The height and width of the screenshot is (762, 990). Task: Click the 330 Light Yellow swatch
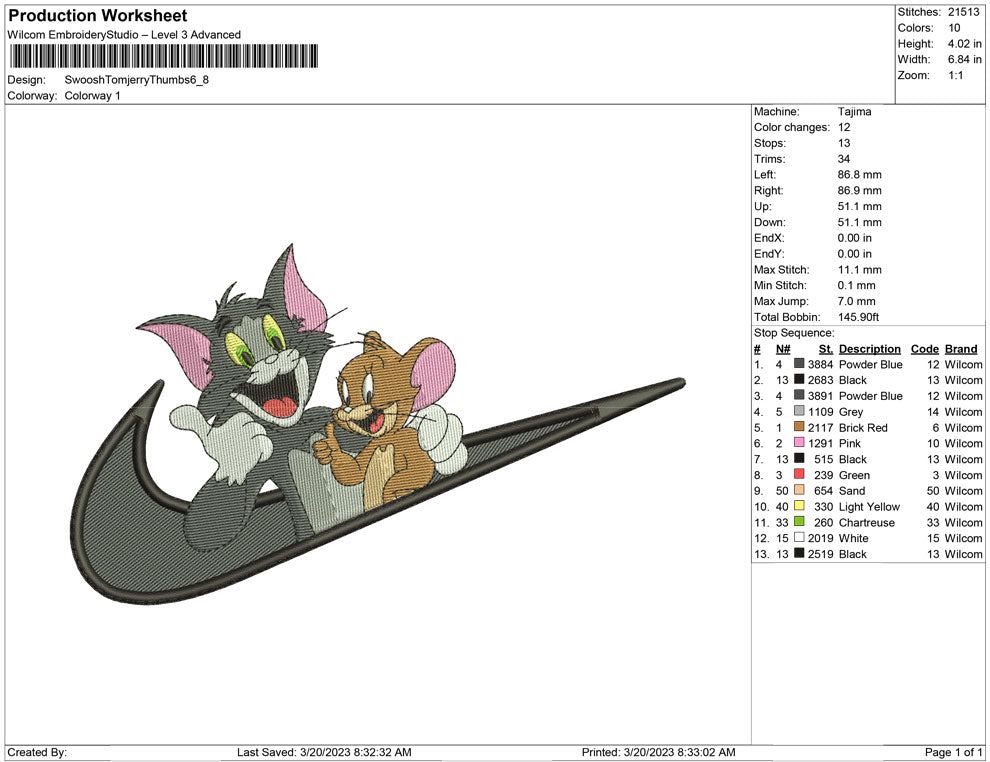pos(799,506)
